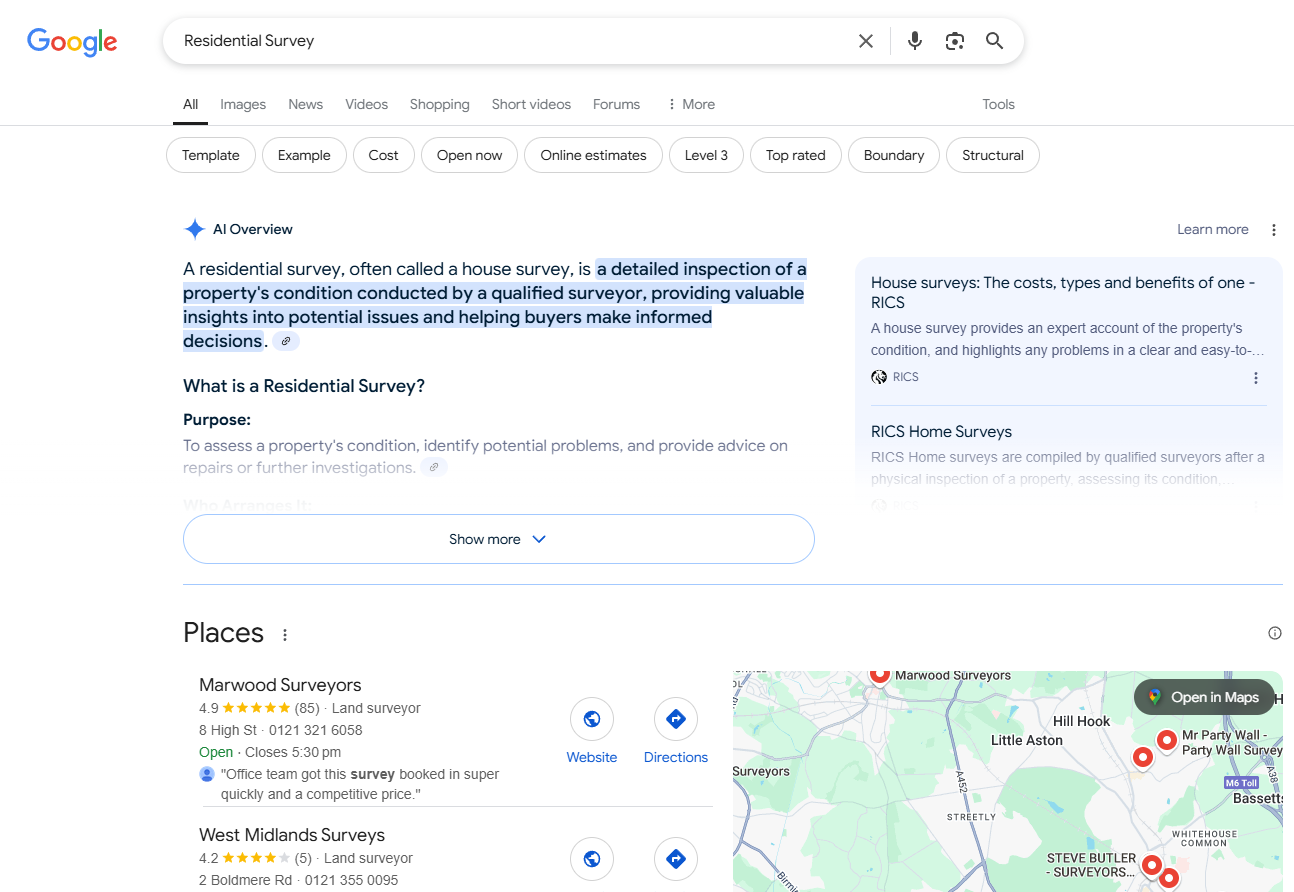
Task: Click West Midlands Surveys directions icon
Action: click(x=676, y=859)
